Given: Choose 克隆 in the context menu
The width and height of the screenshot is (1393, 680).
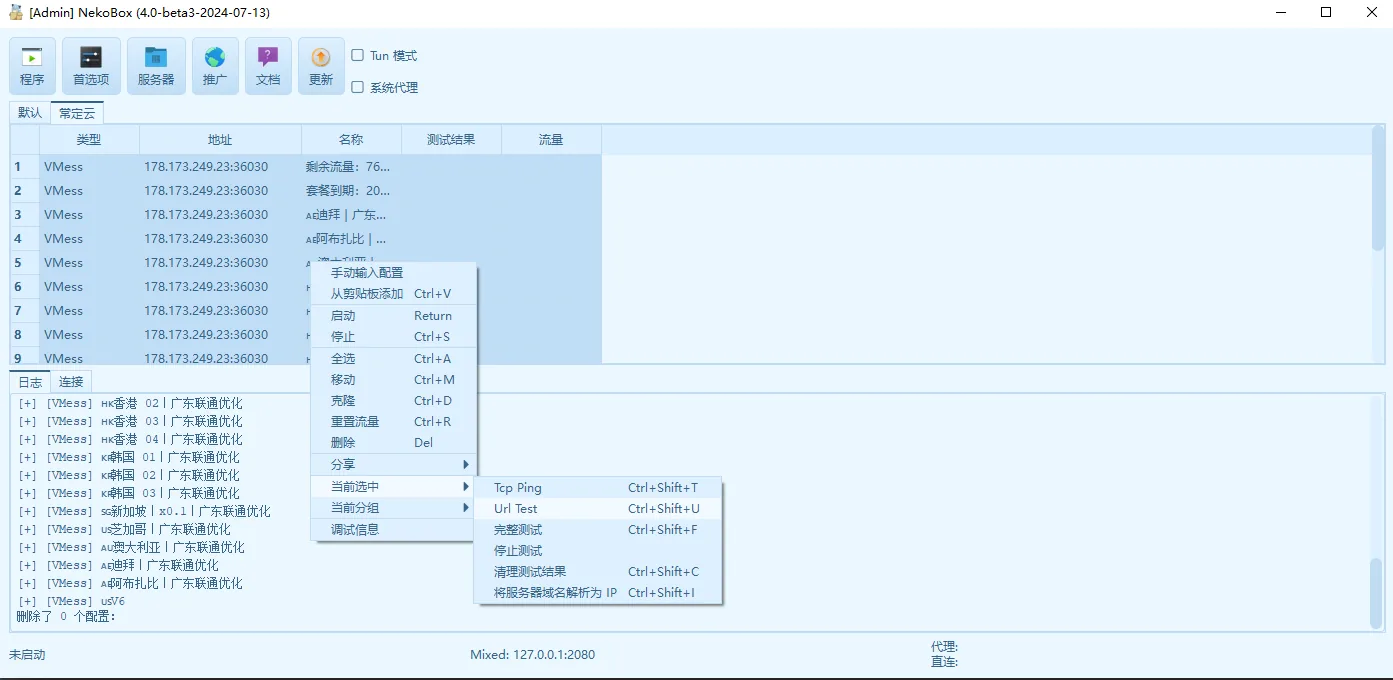Looking at the screenshot, I should click(394, 401).
